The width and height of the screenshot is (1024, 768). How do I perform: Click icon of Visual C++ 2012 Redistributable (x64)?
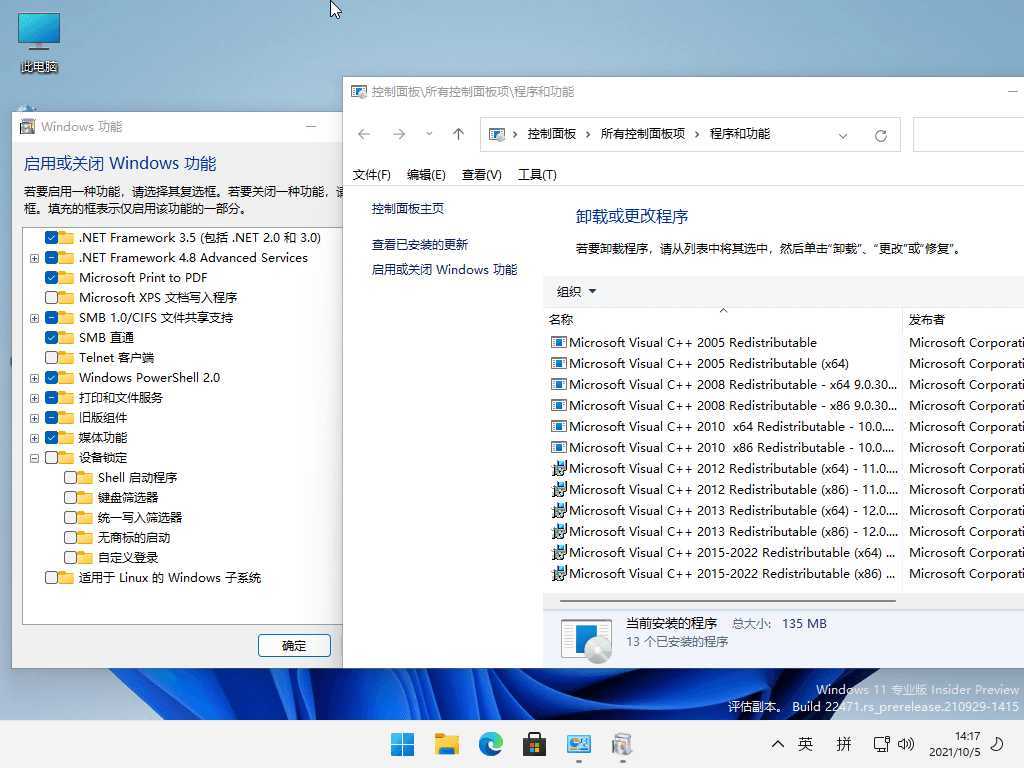tap(558, 468)
